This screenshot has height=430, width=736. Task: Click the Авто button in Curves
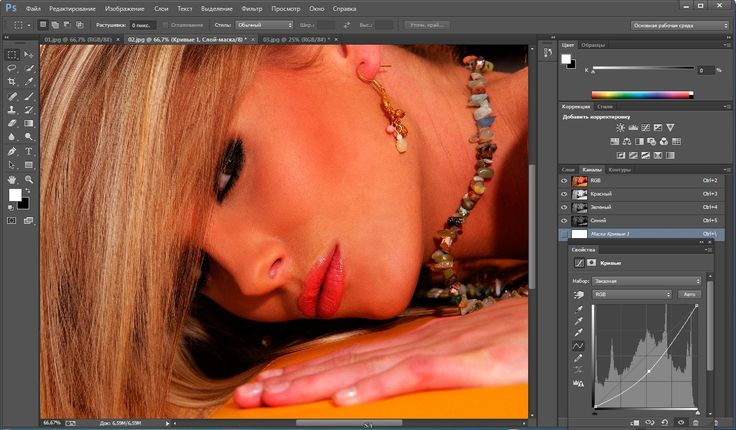click(688, 294)
